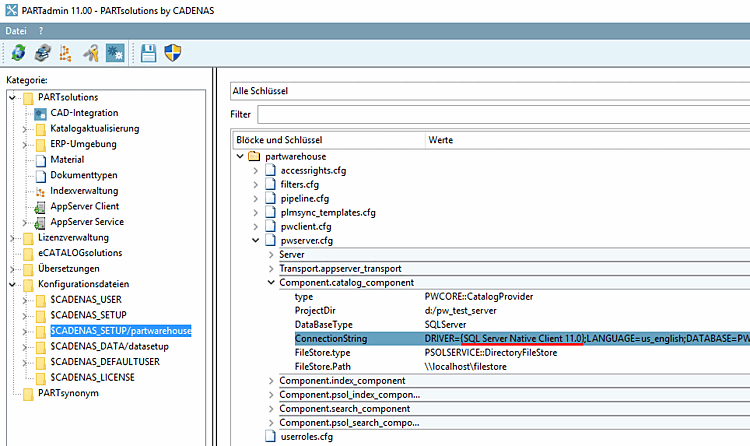
Task: Click the globe refresh toolbar icon
Action: pos(18,53)
